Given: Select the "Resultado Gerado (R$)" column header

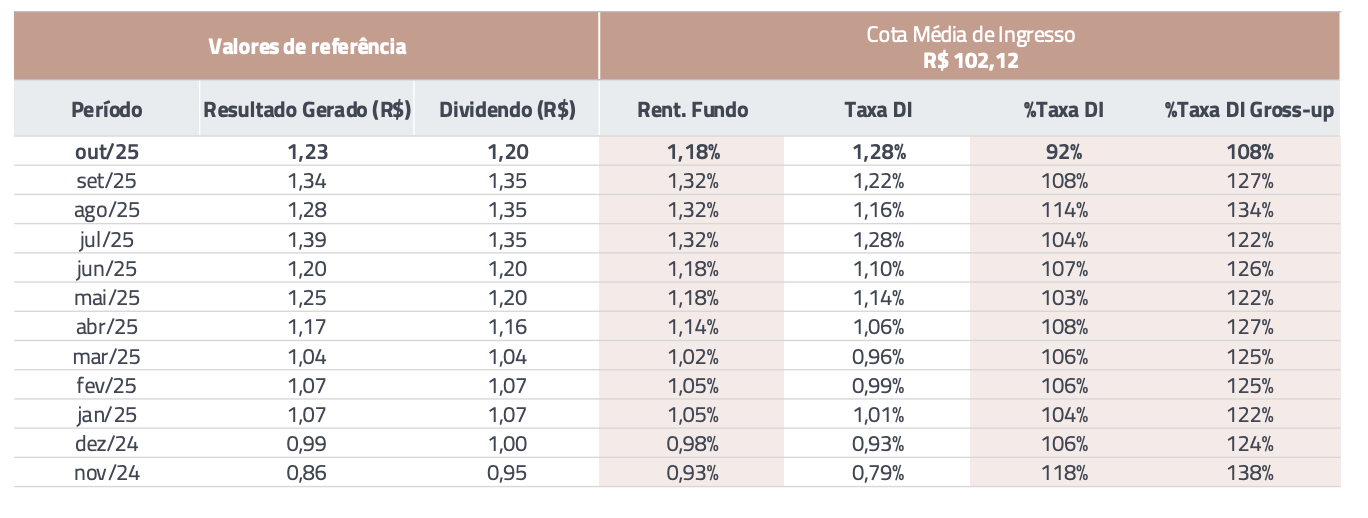Looking at the screenshot, I should (x=308, y=110).
